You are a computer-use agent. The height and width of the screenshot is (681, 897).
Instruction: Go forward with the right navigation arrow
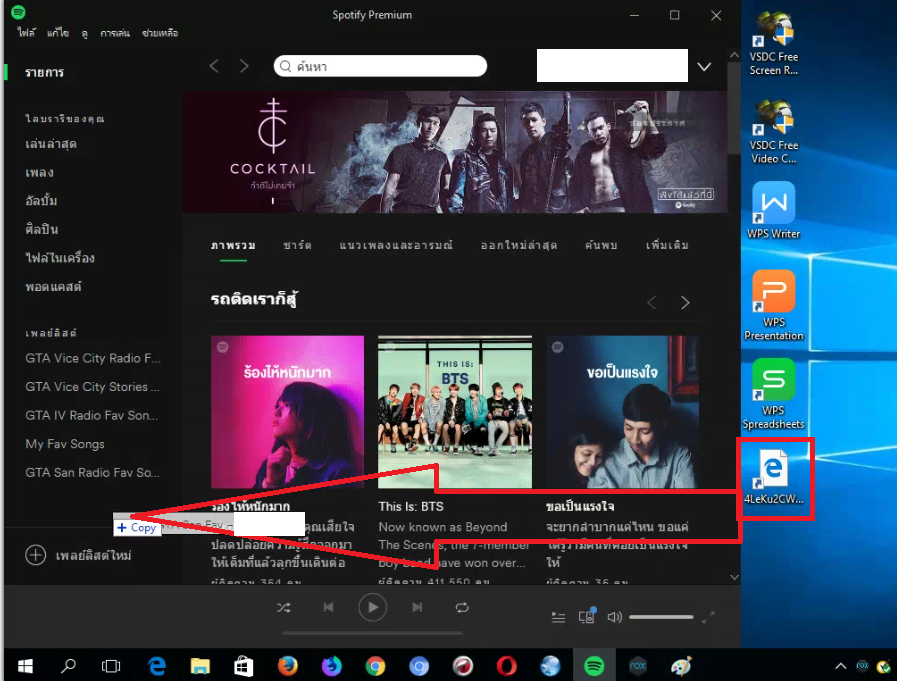[x=244, y=66]
